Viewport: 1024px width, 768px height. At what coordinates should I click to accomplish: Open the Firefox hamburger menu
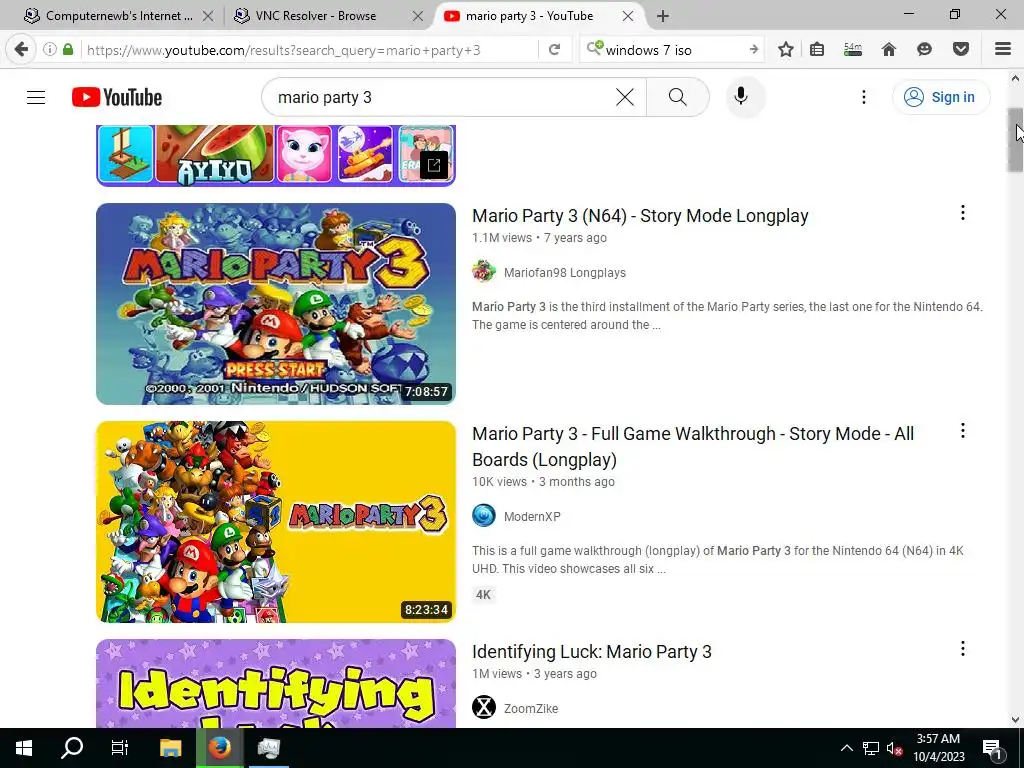(1002, 49)
